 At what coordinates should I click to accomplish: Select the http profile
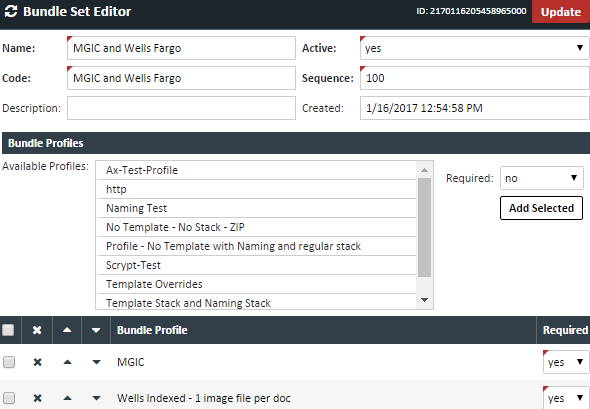(257, 189)
